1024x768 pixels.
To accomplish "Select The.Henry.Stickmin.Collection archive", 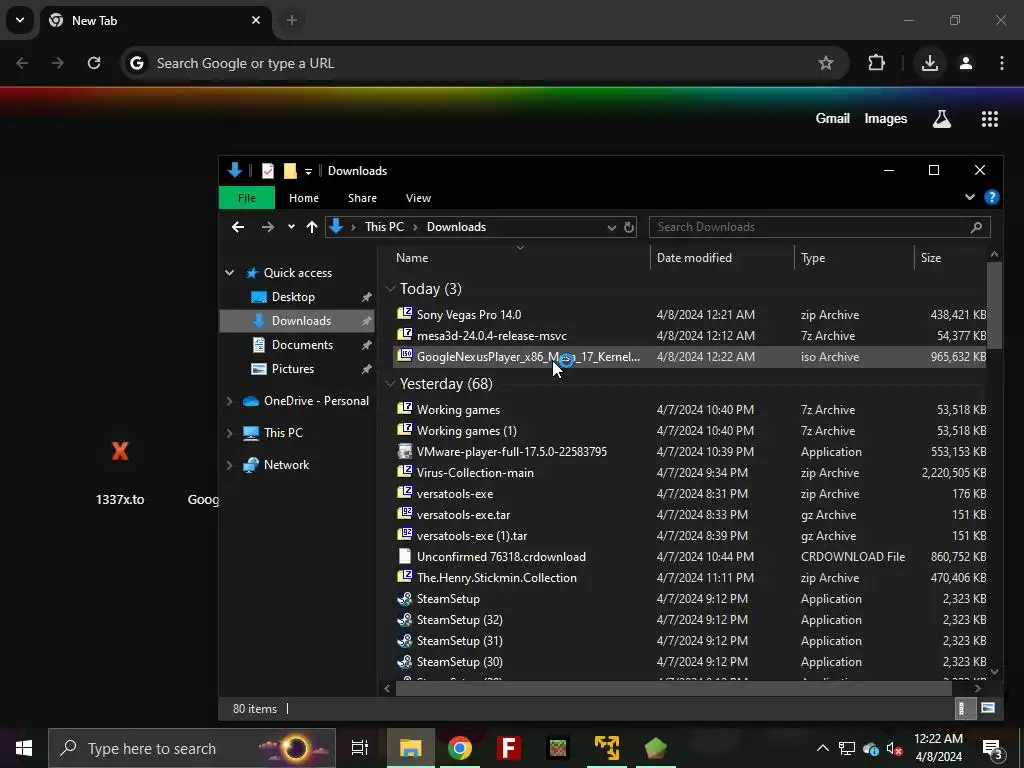I will tap(690, 577).
